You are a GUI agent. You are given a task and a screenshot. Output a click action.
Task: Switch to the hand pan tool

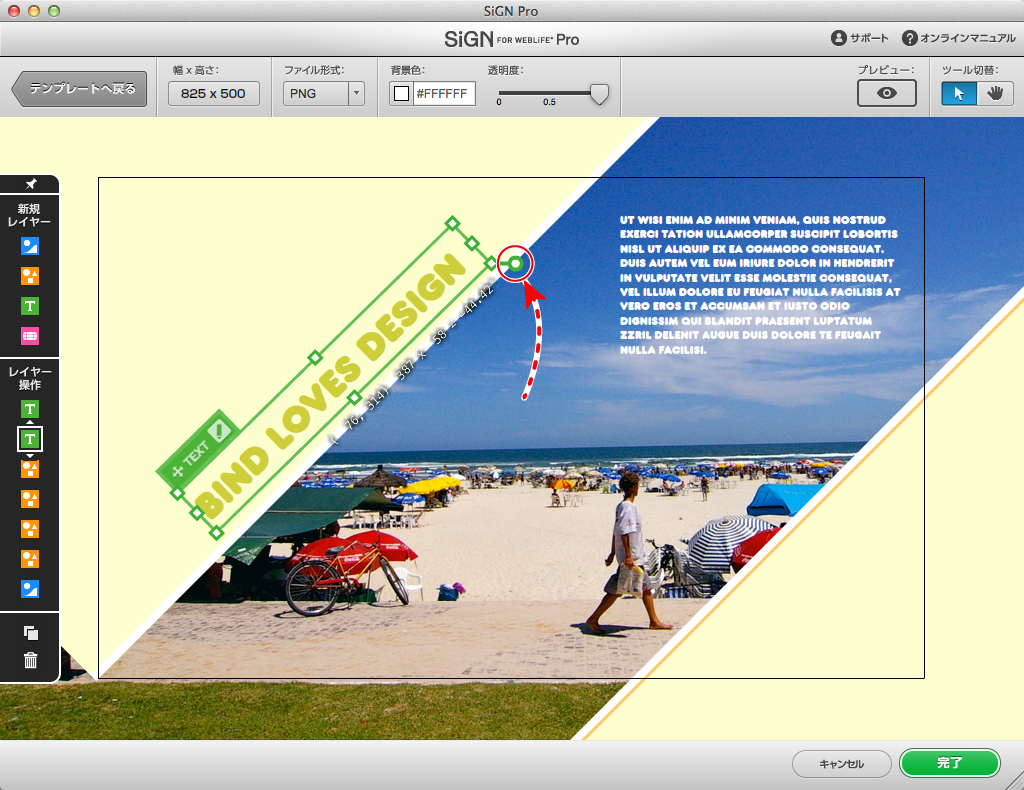[x=995, y=93]
